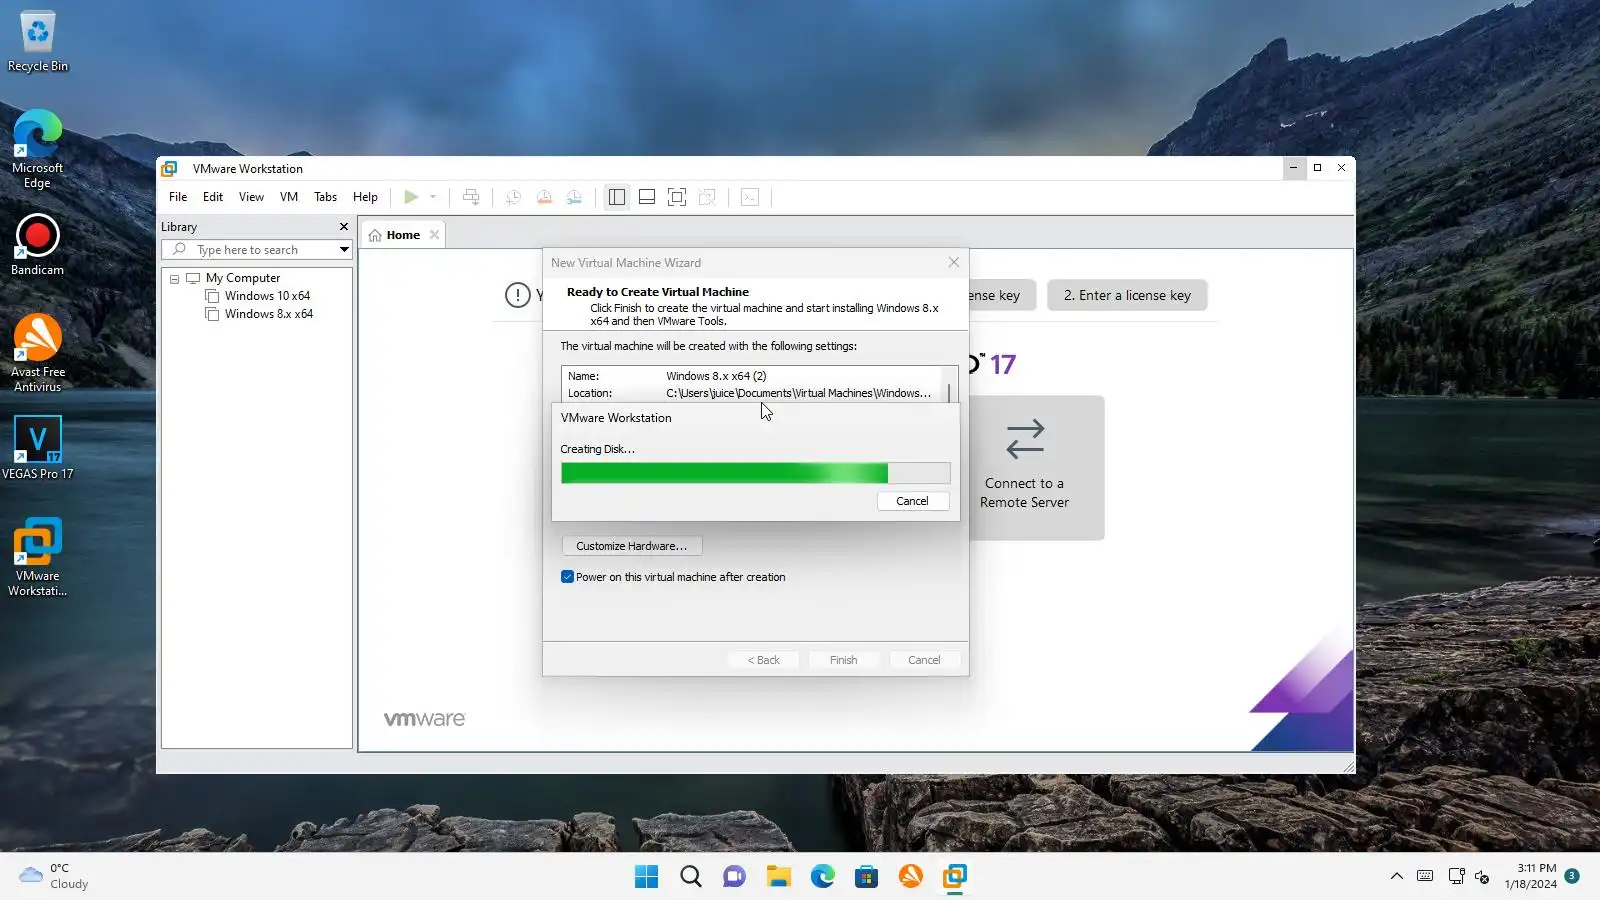Open the Chat app from the taskbar
The width and height of the screenshot is (1600, 900).
click(x=735, y=877)
